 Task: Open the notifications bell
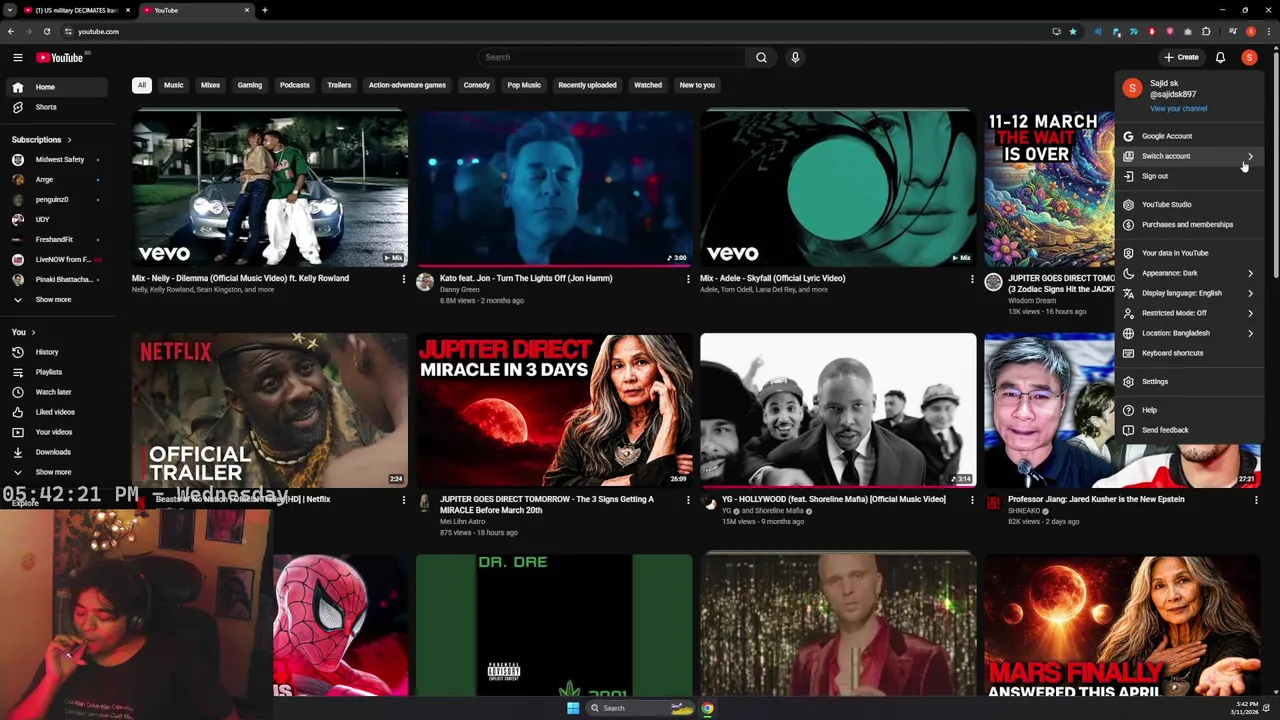(1220, 57)
